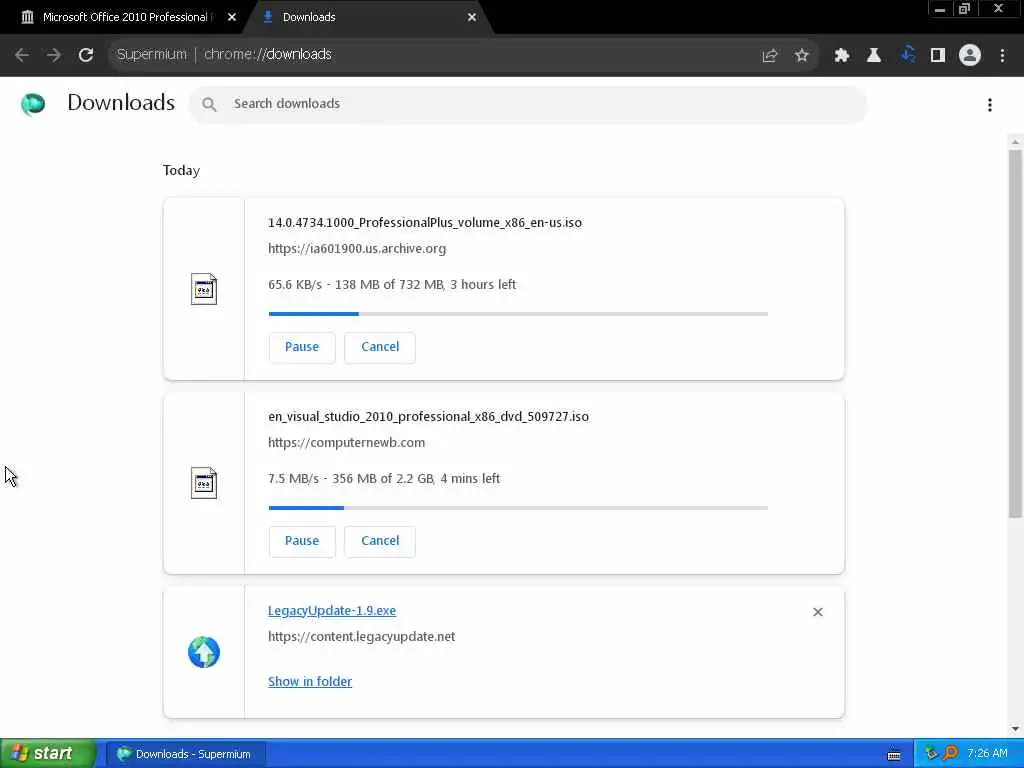
Task: Show LegacyUpdate file in folder
Action: (x=310, y=682)
